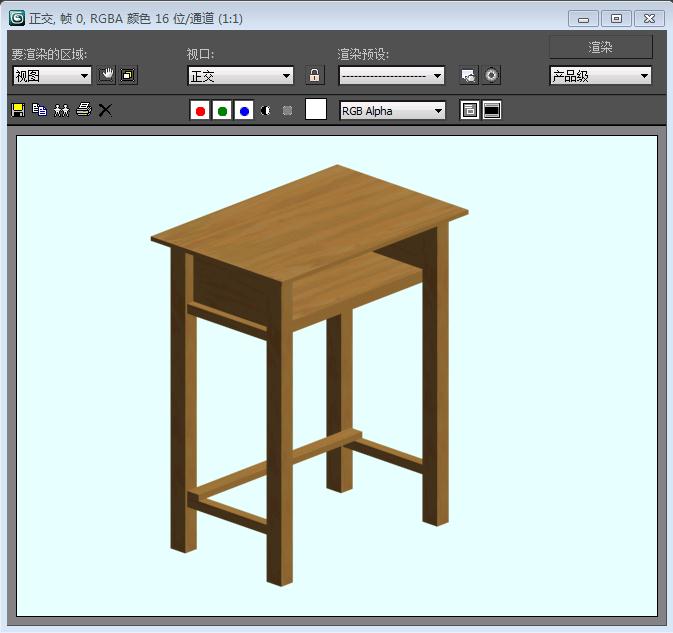Toggle the UI frame display icon

(x=491, y=110)
